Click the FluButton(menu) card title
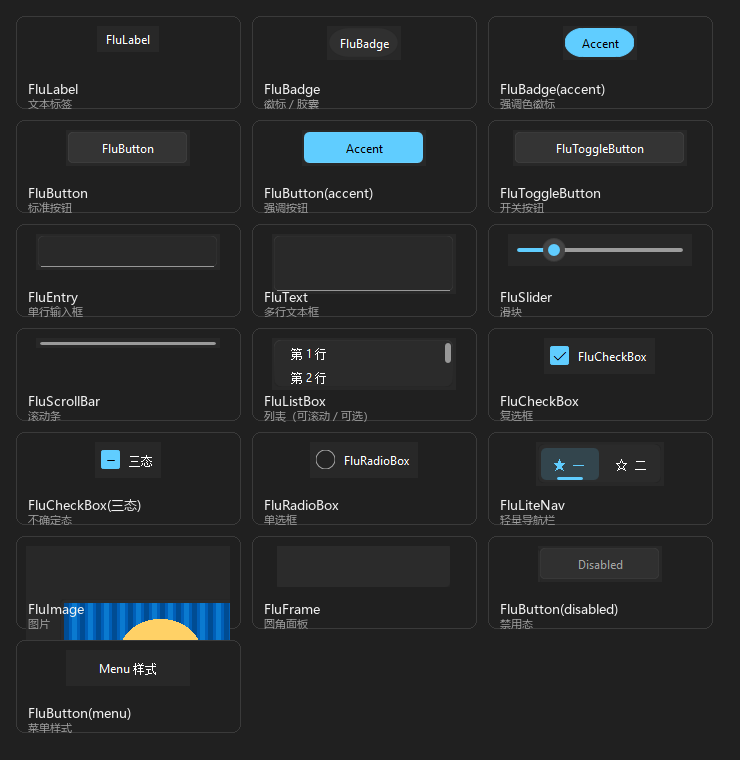This screenshot has width=740, height=760. 79,713
